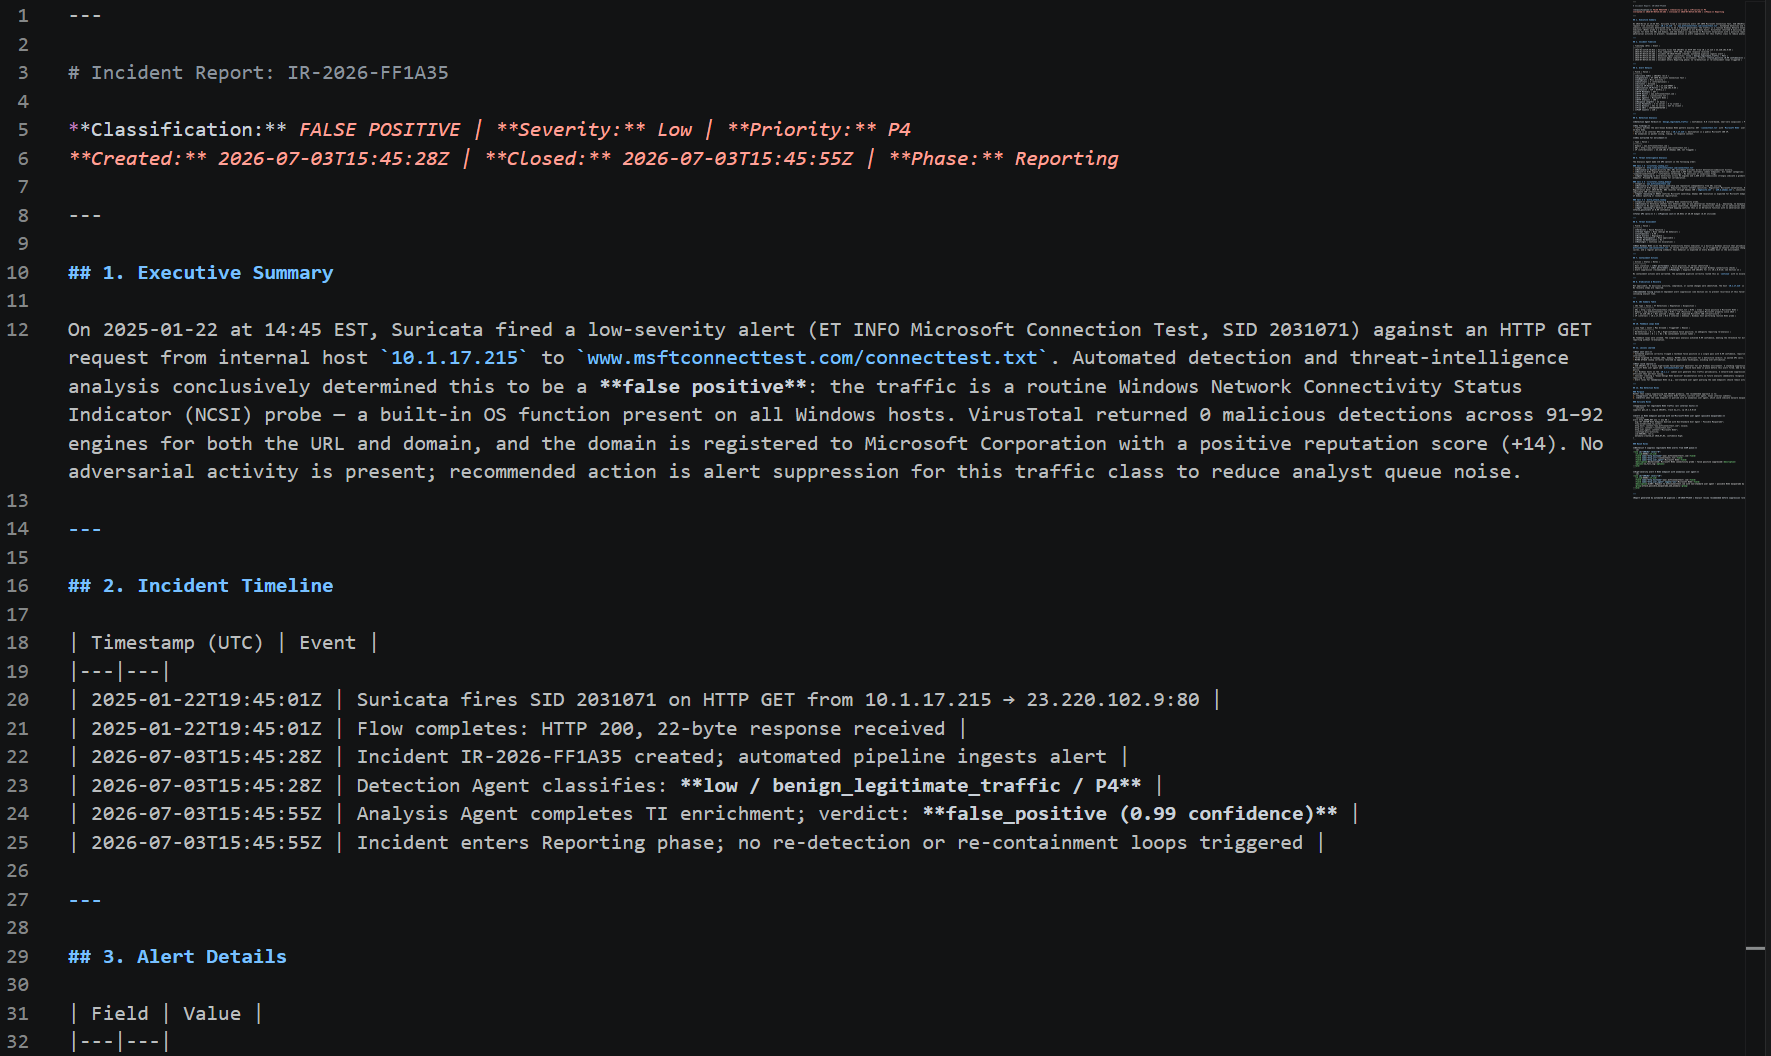This screenshot has height=1056, width=1771.
Task: Click the Incident Report IR-2026-FF1A35 title line
Action: pyautogui.click(x=258, y=72)
